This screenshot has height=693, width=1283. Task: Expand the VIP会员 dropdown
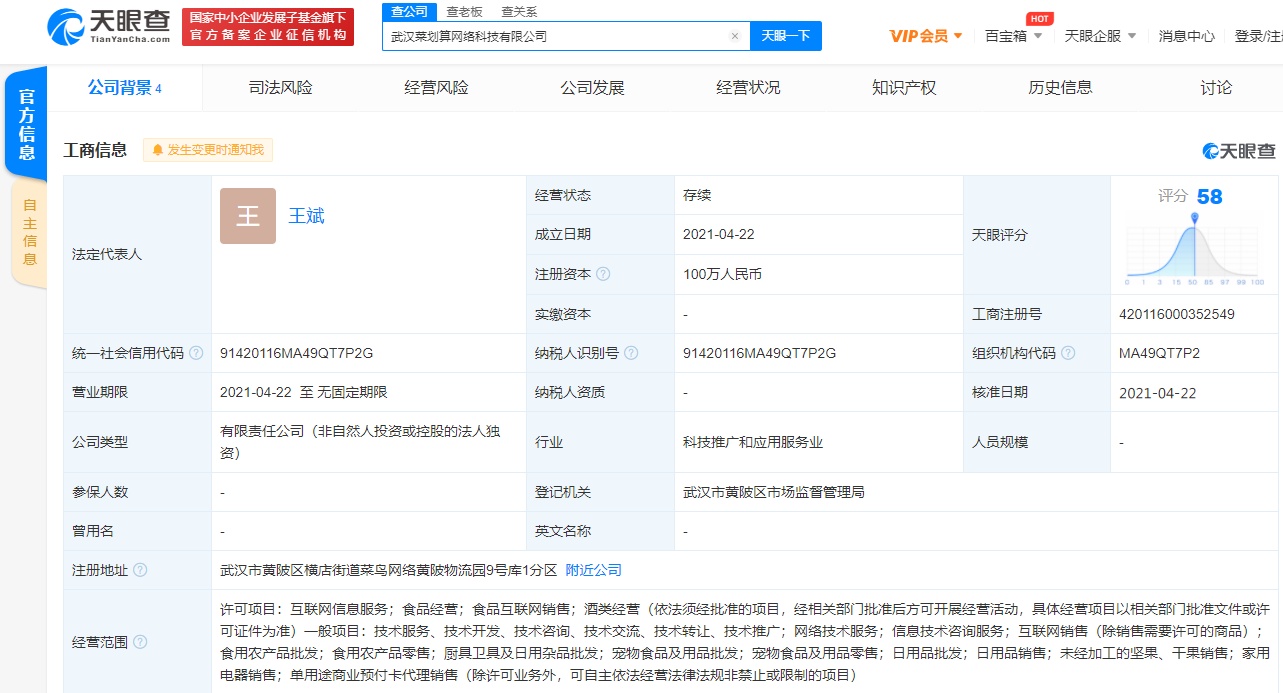pyautogui.click(x=926, y=36)
